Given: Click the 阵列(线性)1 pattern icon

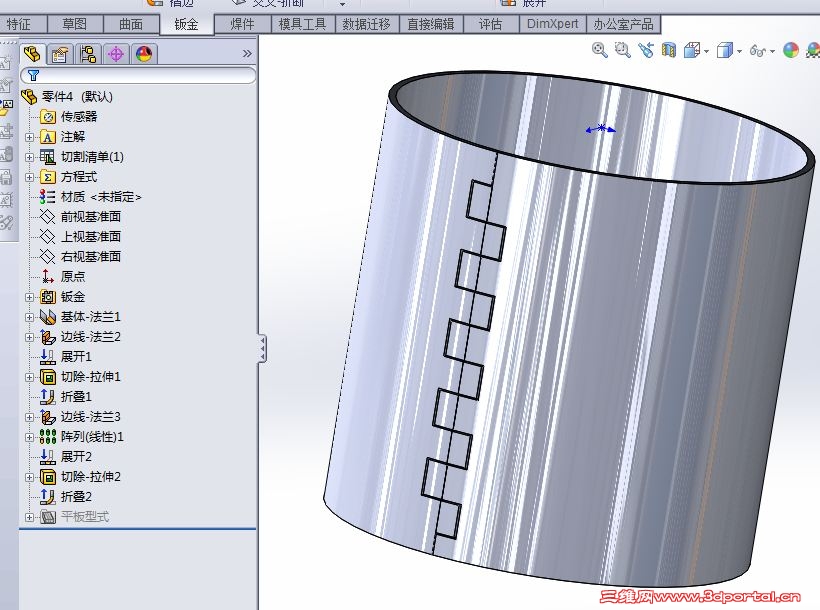Looking at the screenshot, I should pos(48,436).
